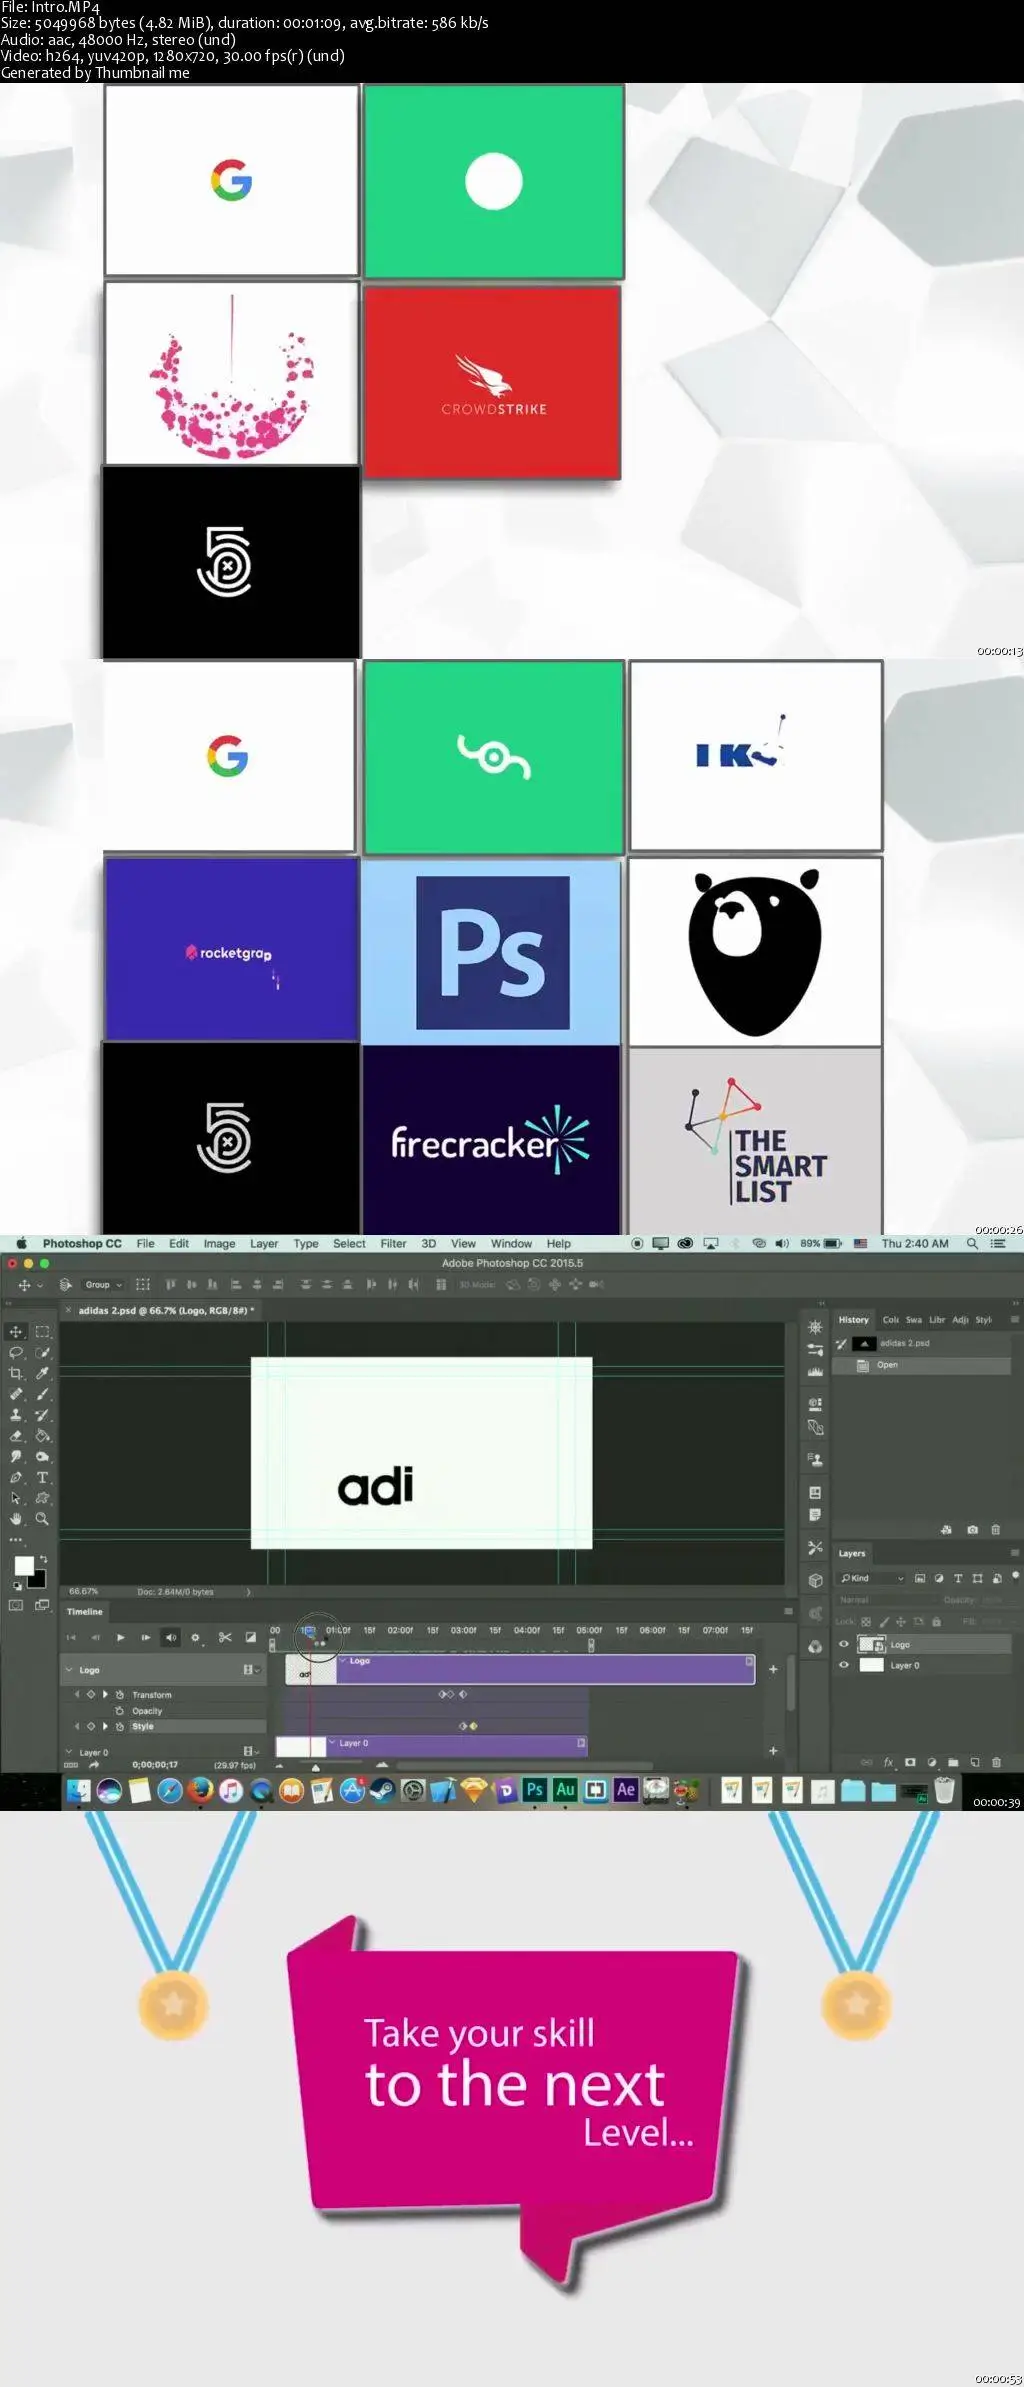Toggle visibility eye of Layer 0
Viewport: 1024px width, 2387px height.
coord(843,1665)
